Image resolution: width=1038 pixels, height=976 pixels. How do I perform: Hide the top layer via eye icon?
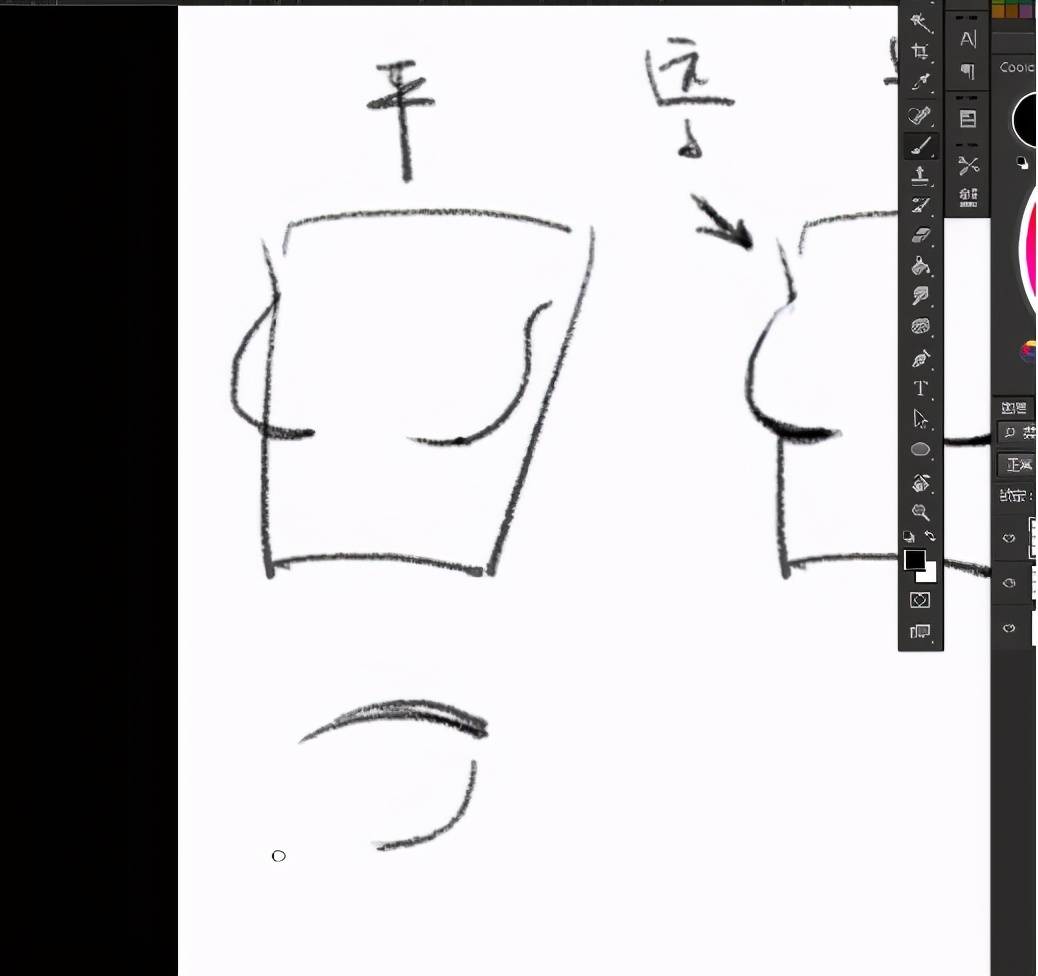[1009, 538]
